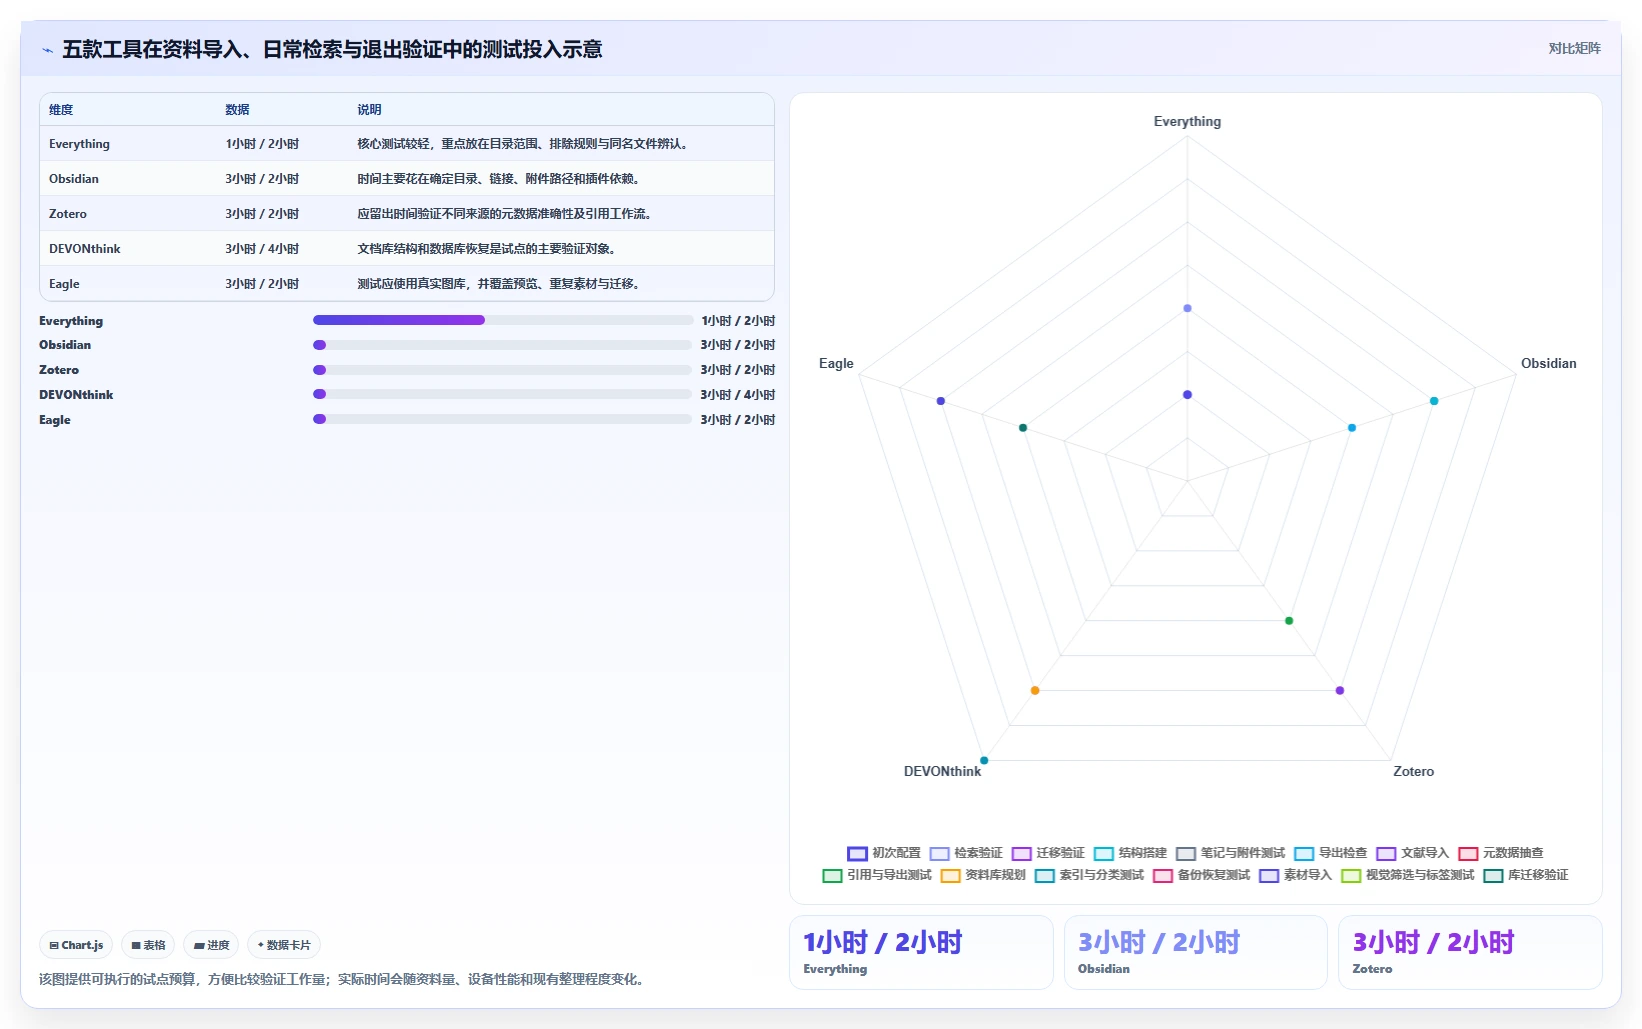This screenshot has height=1029, width=1642.
Task: Toggle 结构搭建 legend series
Action: tap(1130, 853)
